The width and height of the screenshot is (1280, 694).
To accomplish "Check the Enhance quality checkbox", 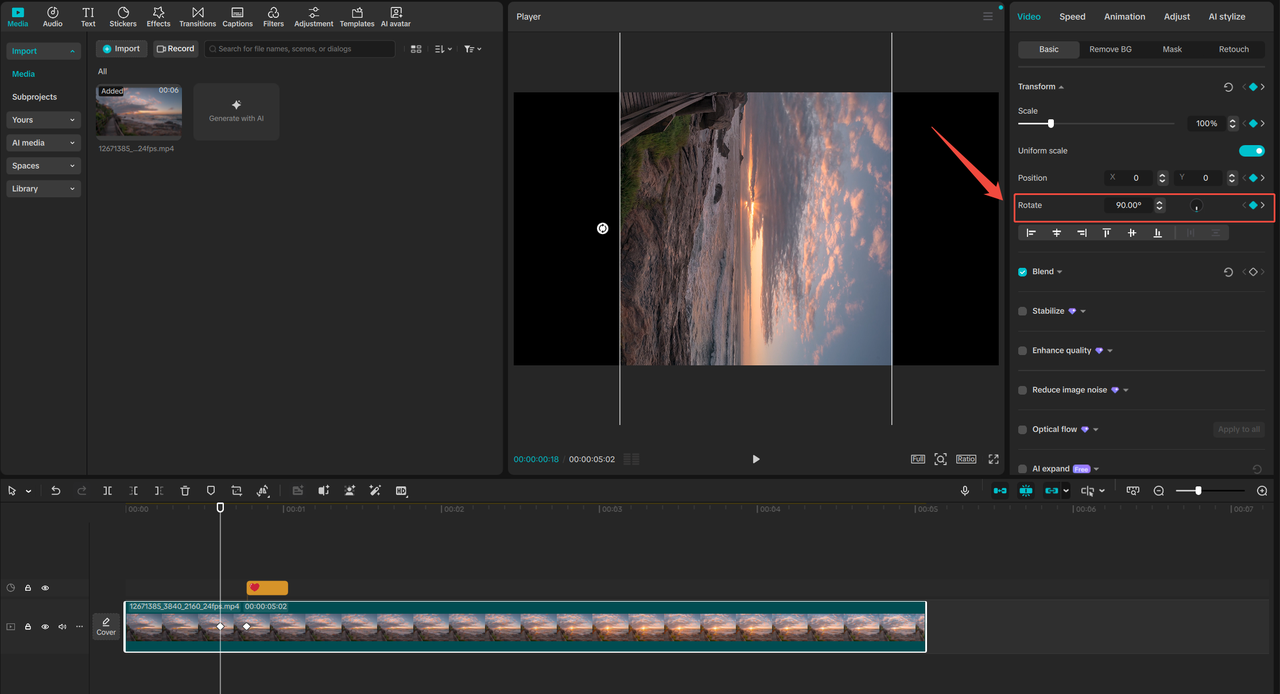I will [1021, 350].
